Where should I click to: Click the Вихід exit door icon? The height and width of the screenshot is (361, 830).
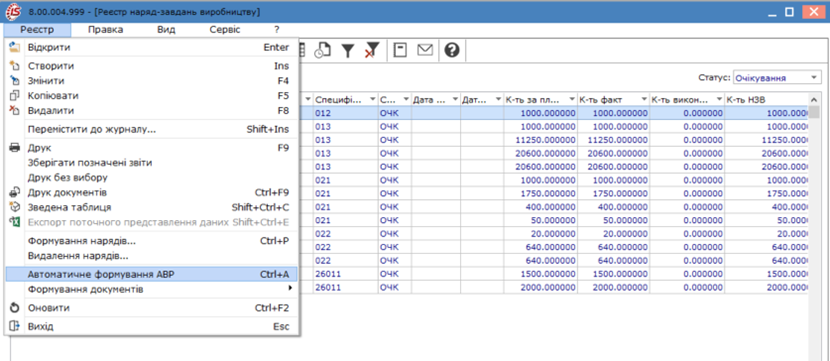click(x=15, y=327)
